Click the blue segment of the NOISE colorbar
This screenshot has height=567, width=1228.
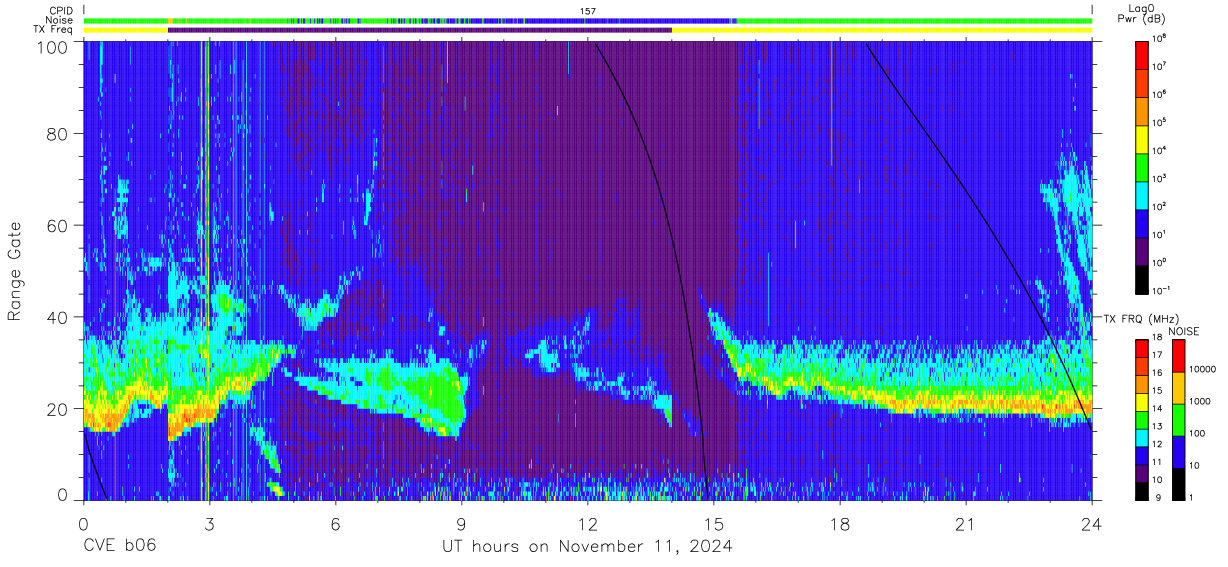click(1178, 452)
